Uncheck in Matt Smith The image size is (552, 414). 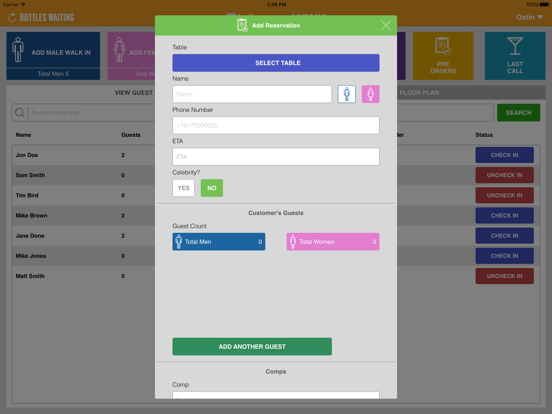point(504,276)
